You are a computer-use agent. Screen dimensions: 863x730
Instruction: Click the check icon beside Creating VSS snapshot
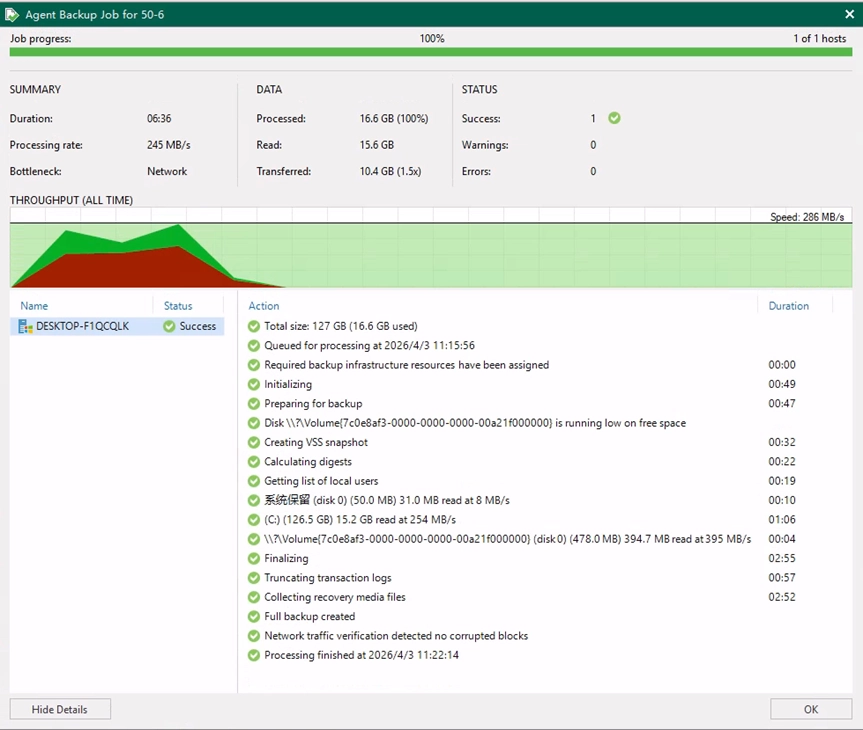[254, 443]
